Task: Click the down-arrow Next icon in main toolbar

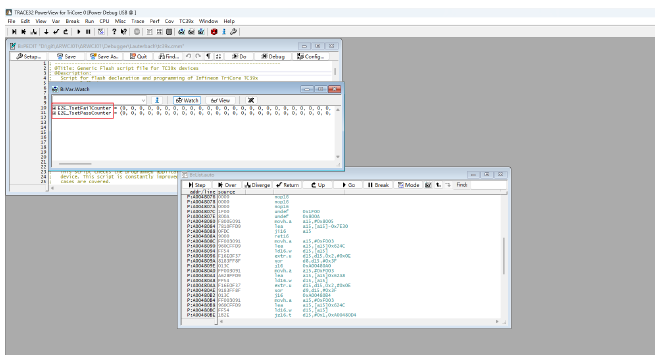Action: click(46, 32)
